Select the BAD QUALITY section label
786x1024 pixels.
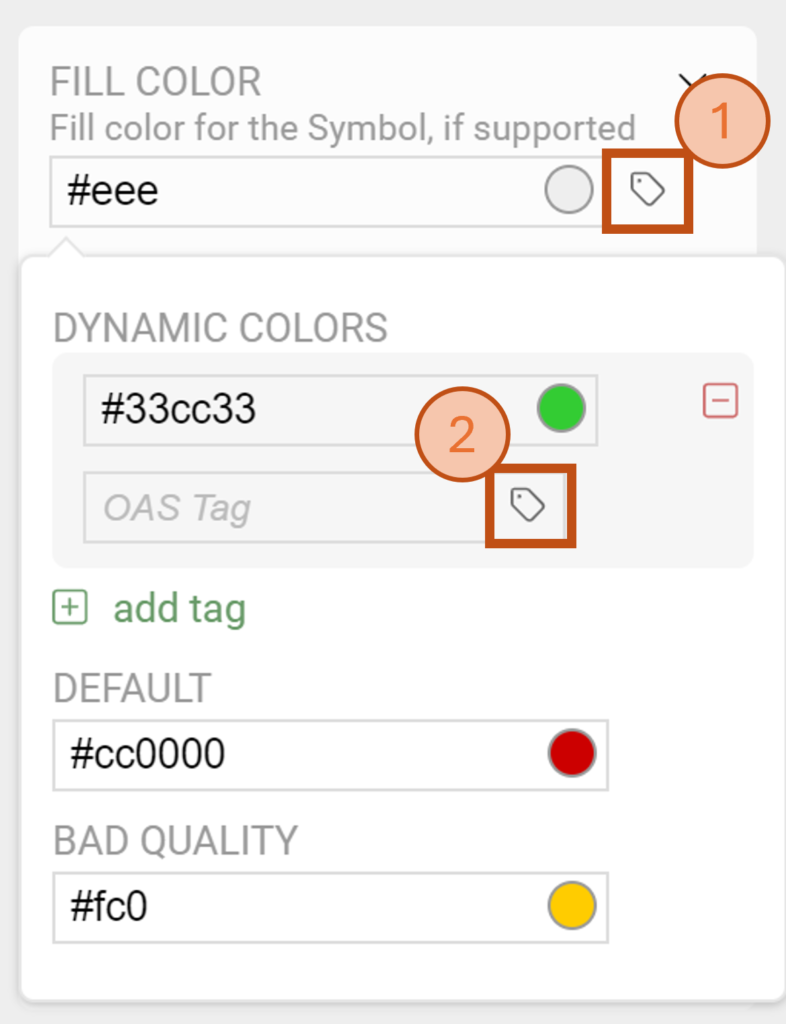173,840
